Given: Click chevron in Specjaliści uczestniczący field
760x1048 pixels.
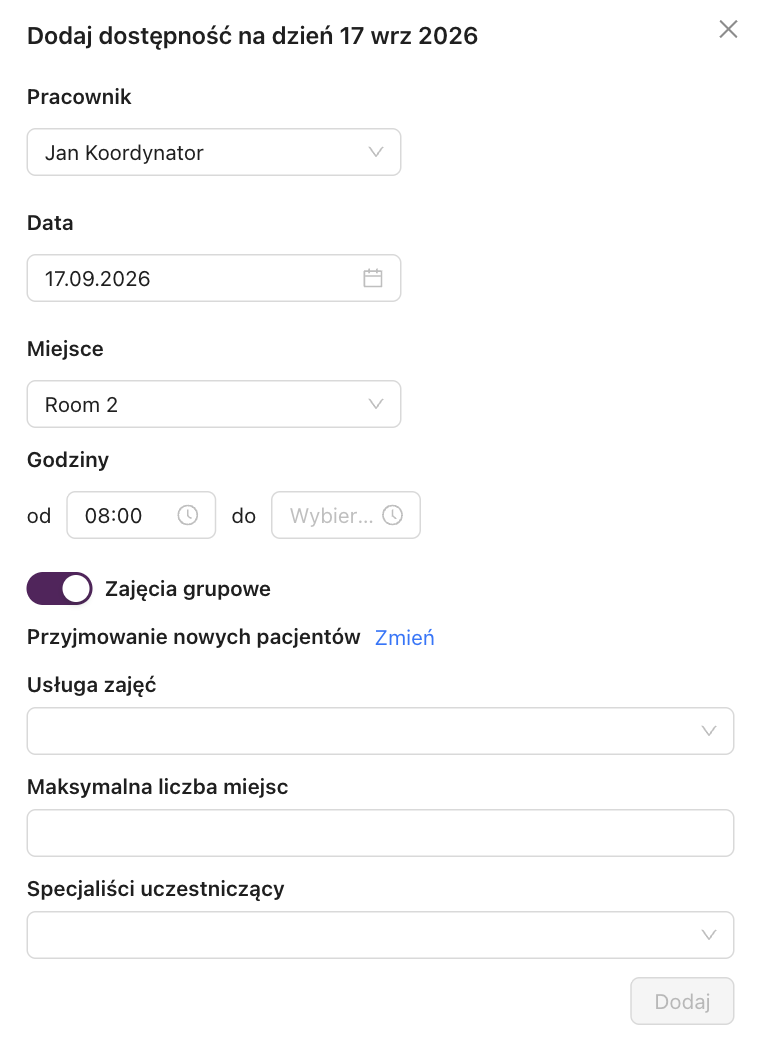Looking at the screenshot, I should click(709, 935).
